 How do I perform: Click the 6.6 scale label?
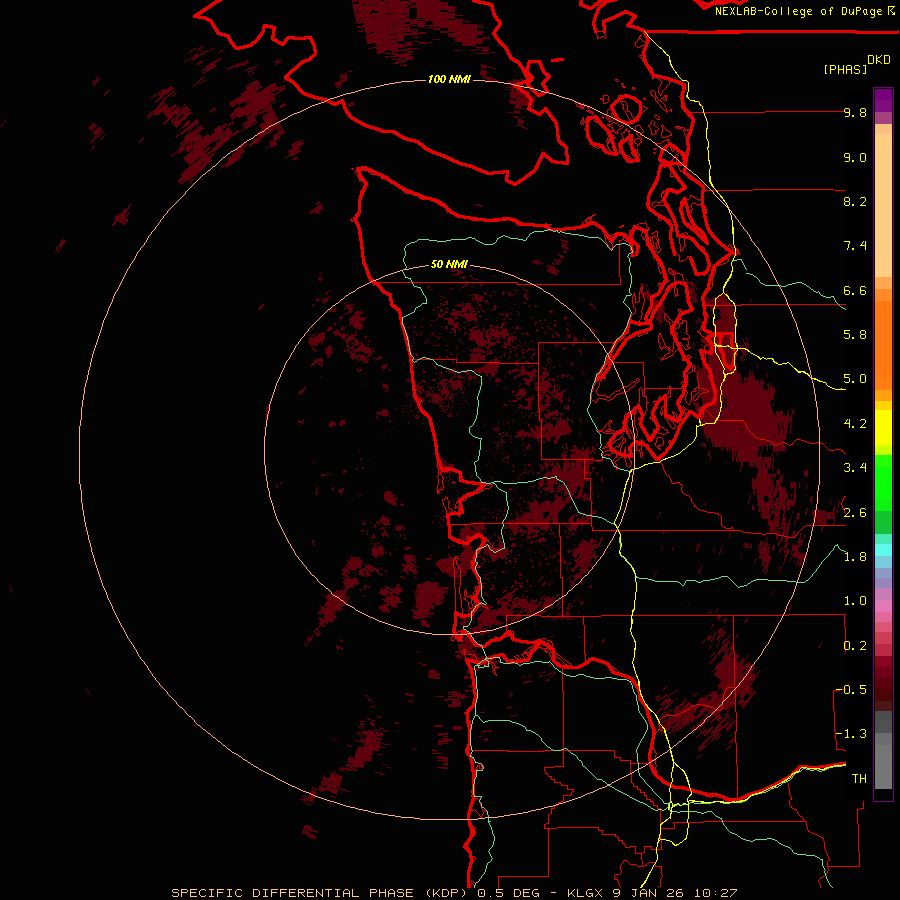tap(855, 290)
